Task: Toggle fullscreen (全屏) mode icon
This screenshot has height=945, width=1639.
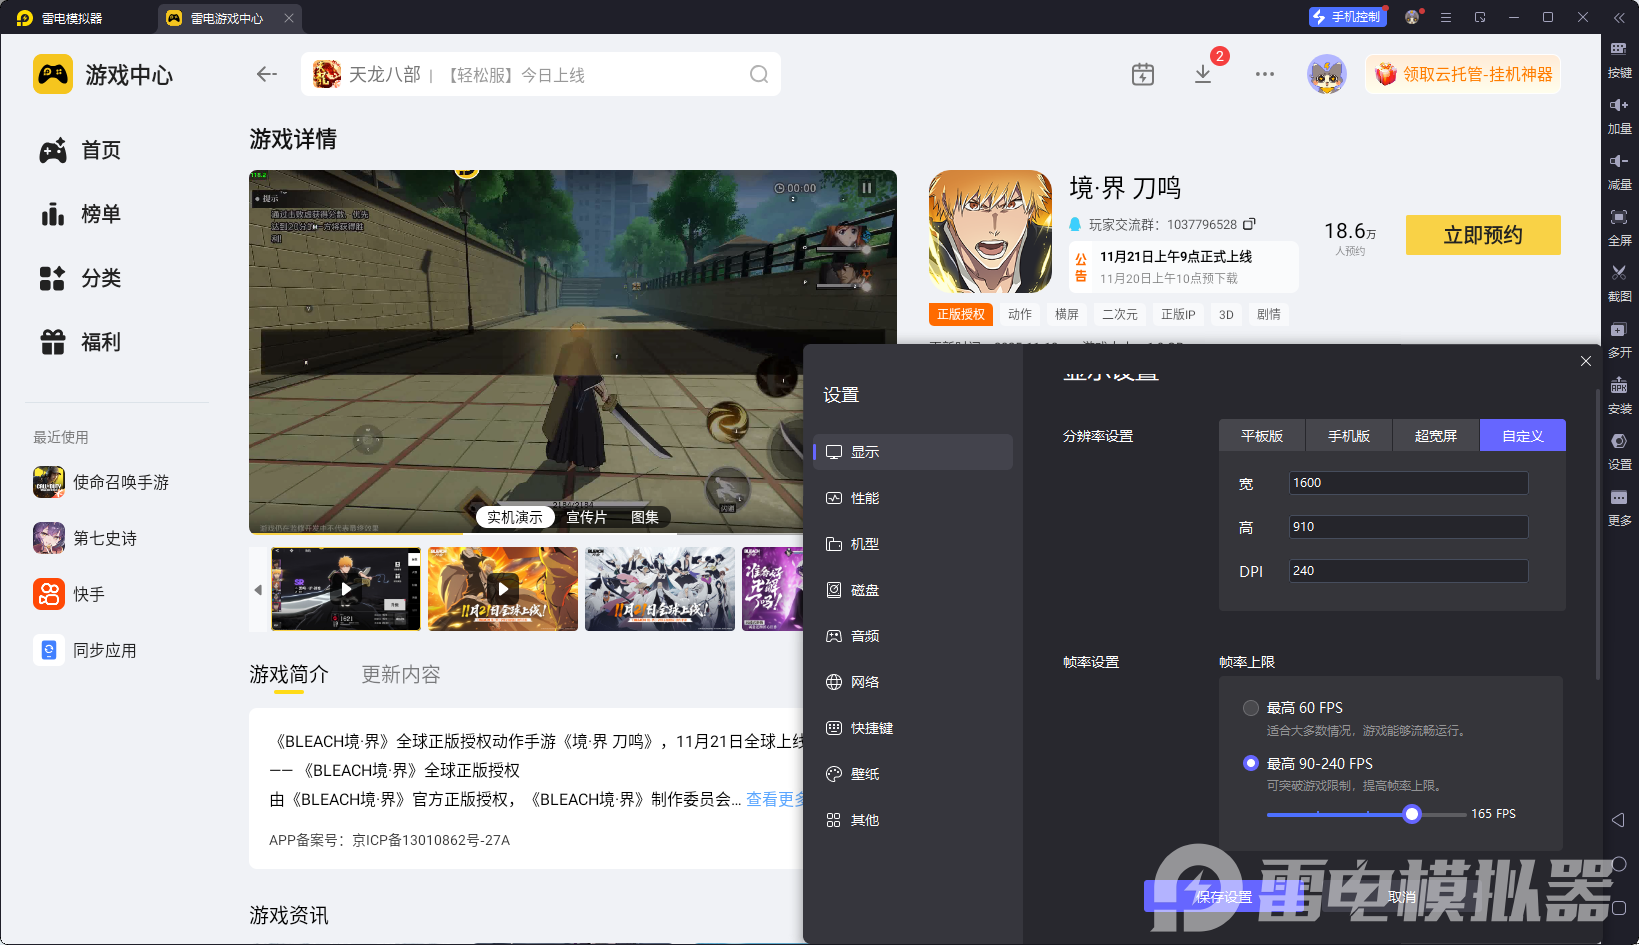Action: tap(1619, 217)
